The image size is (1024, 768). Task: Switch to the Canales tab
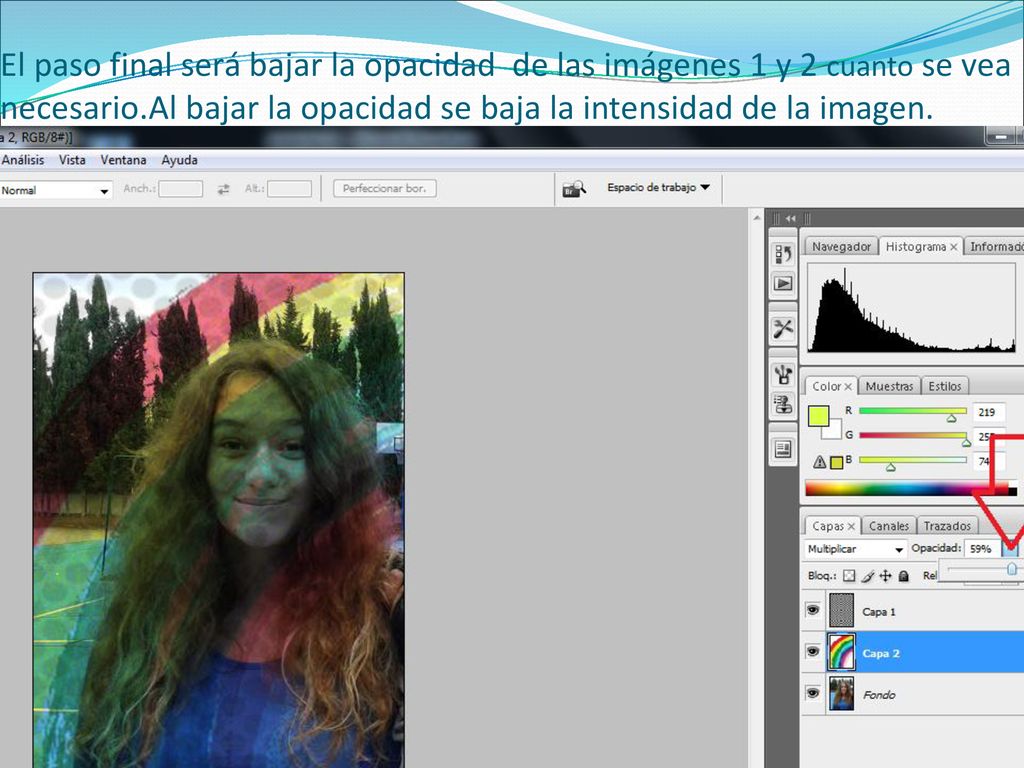(889, 526)
